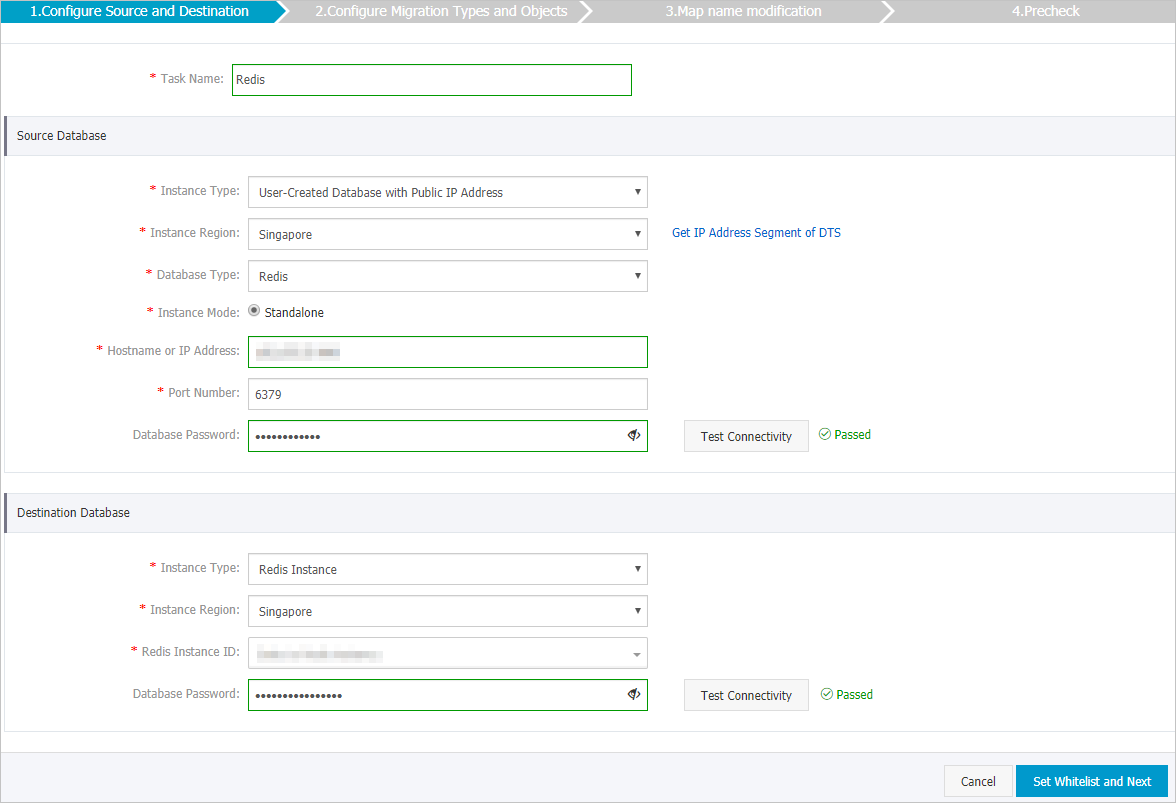This screenshot has height=803, width=1176.
Task: Switch to Configure Migration Types and Objects step
Action: coord(443,11)
